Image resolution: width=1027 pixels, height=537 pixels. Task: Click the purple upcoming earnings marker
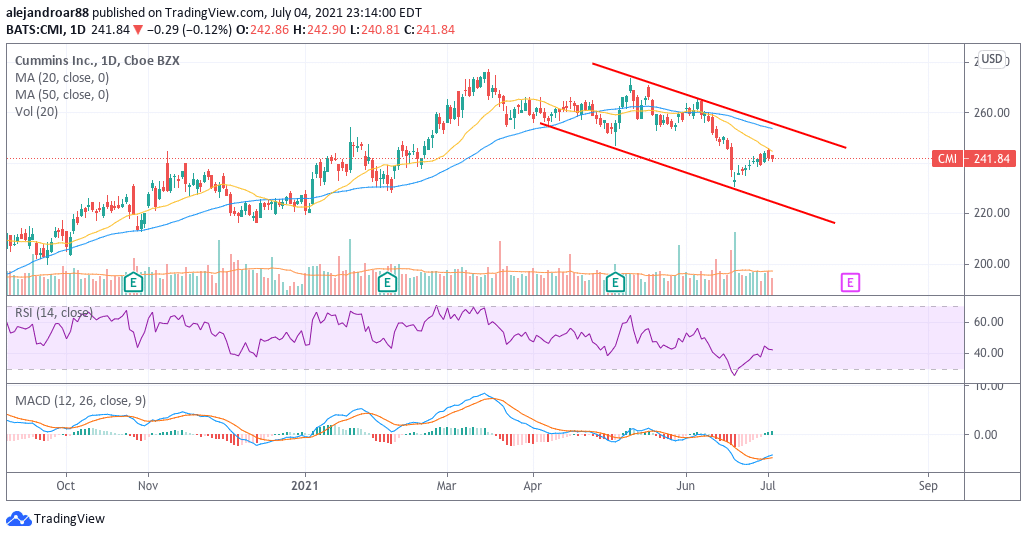pos(850,283)
